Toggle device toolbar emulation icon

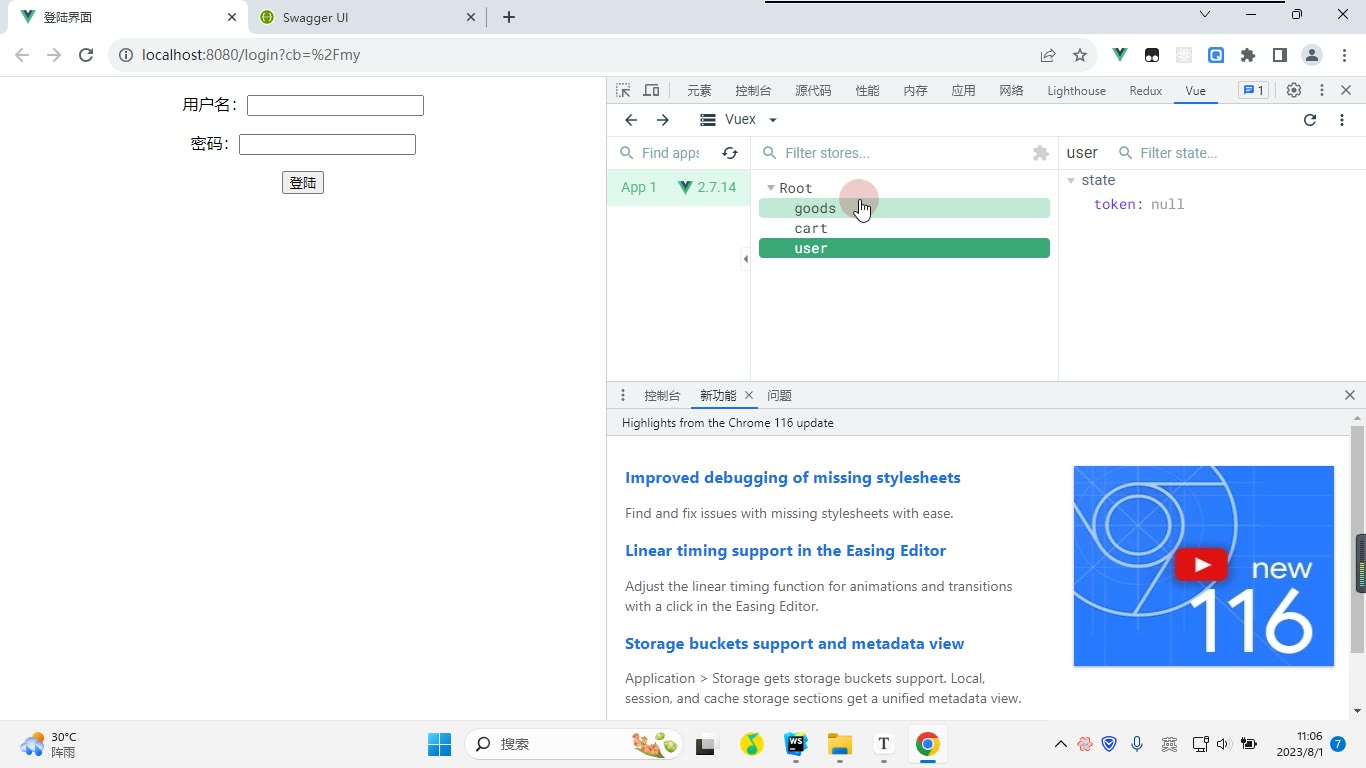click(651, 90)
